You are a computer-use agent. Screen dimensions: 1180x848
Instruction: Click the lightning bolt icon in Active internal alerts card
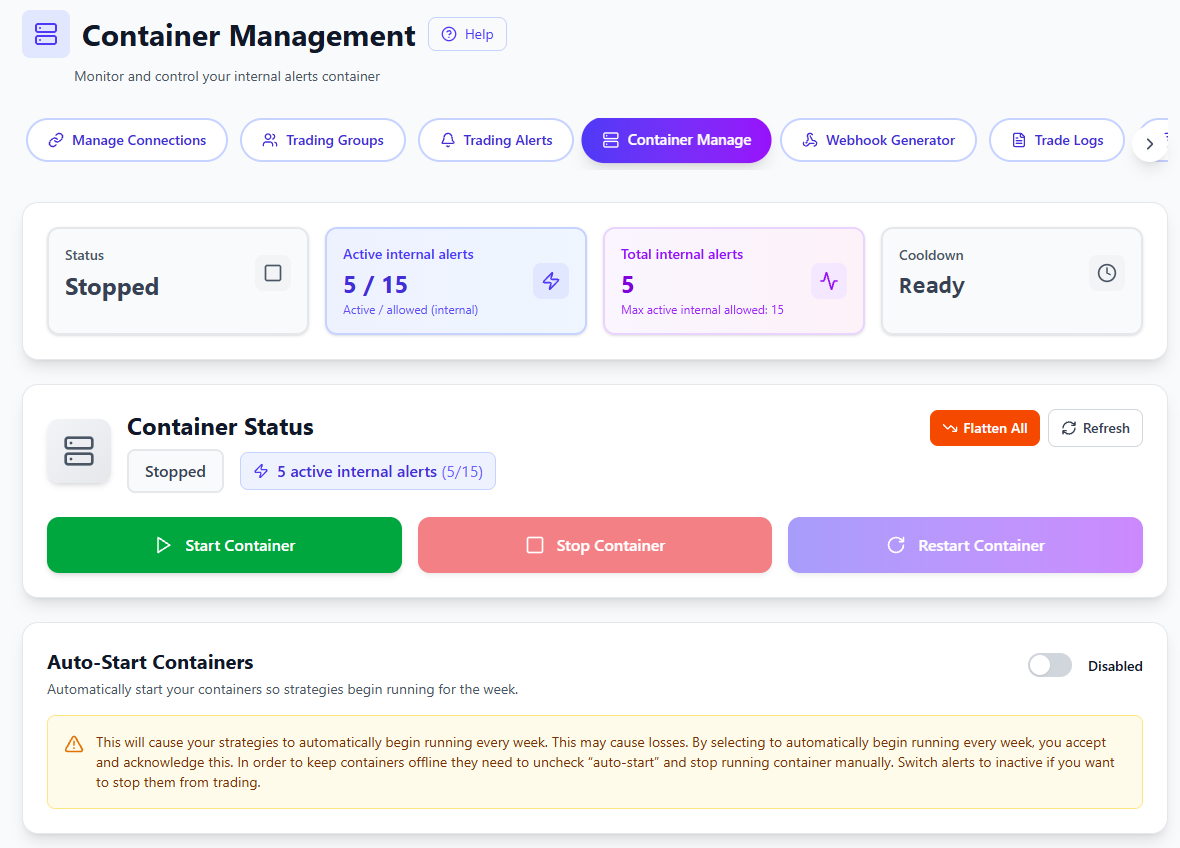pyautogui.click(x=551, y=281)
